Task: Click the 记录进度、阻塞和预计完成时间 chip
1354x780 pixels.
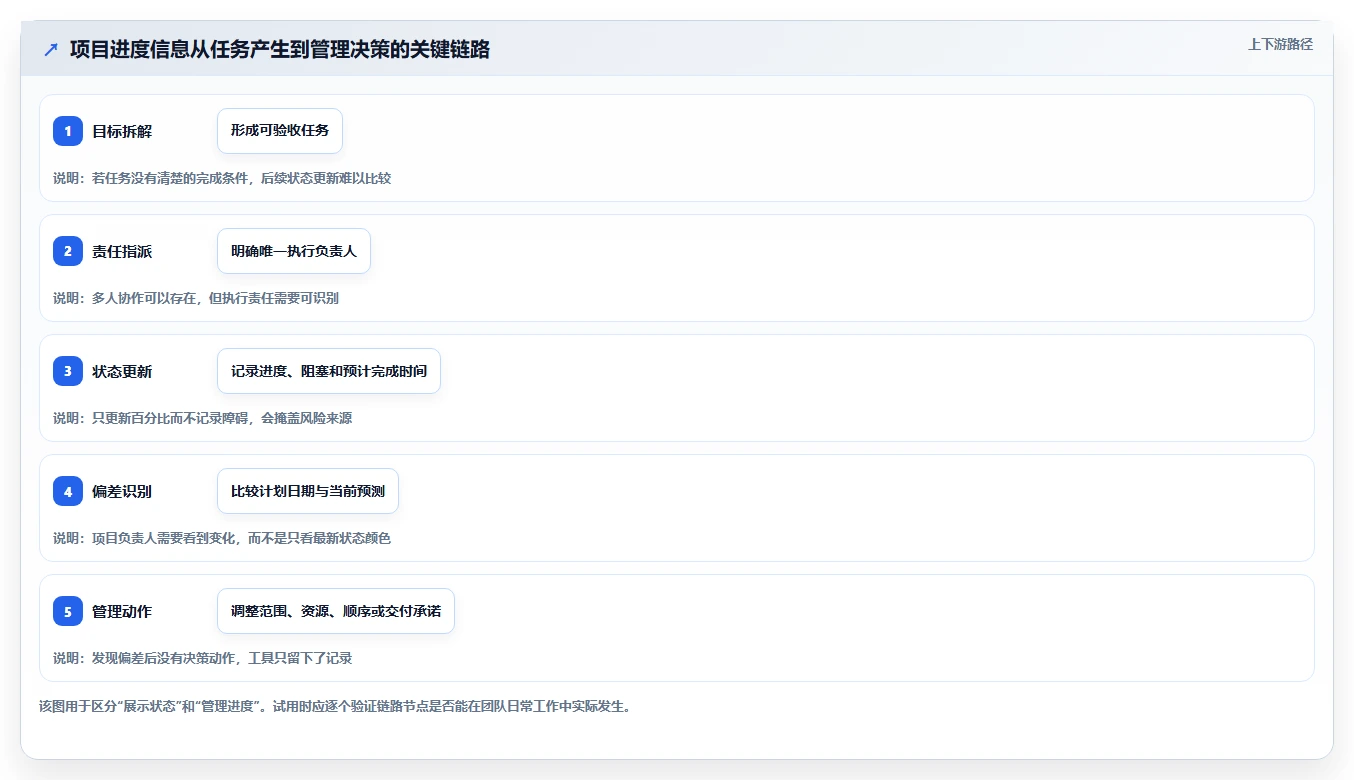Action: point(329,371)
